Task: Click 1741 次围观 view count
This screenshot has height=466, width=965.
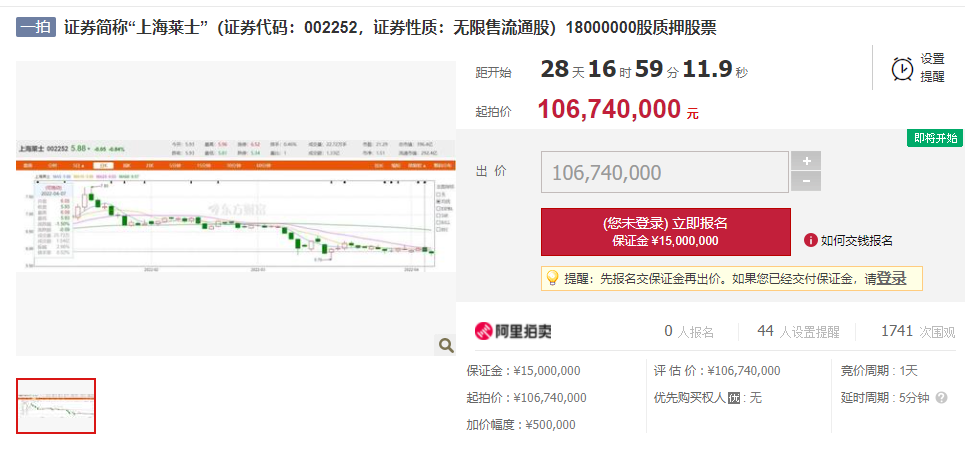Action: click(918, 332)
